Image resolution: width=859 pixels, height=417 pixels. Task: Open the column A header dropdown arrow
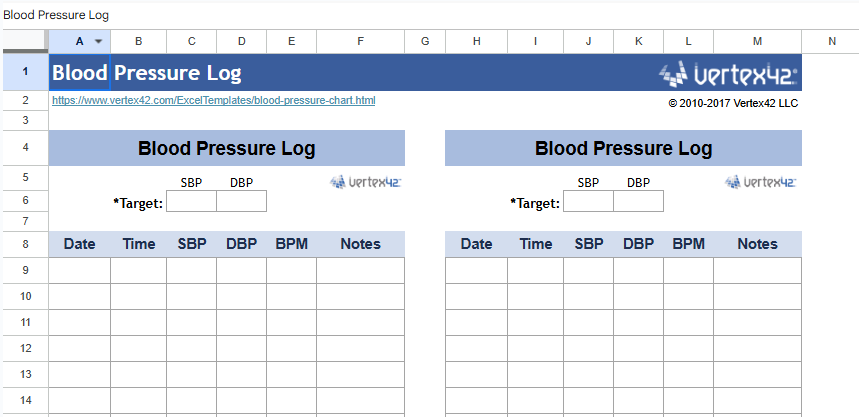click(x=98, y=41)
